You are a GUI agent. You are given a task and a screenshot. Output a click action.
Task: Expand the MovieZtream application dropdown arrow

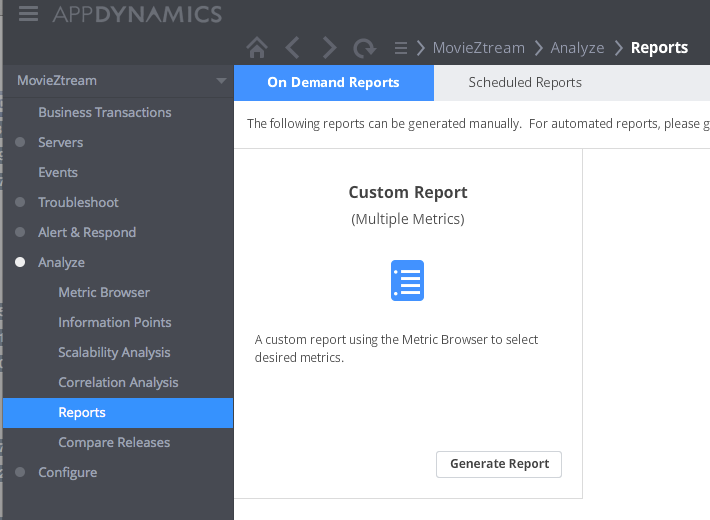click(221, 81)
